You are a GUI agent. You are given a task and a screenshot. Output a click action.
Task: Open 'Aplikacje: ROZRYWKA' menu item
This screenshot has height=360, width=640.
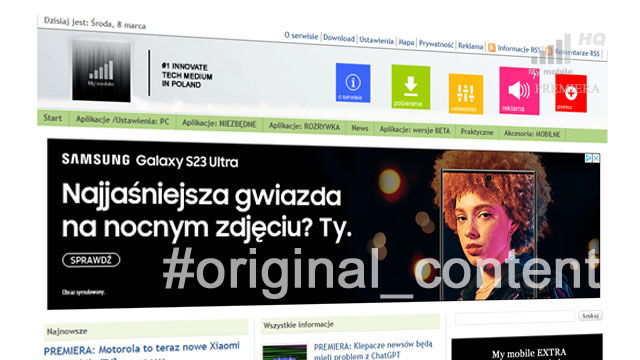coord(304,127)
